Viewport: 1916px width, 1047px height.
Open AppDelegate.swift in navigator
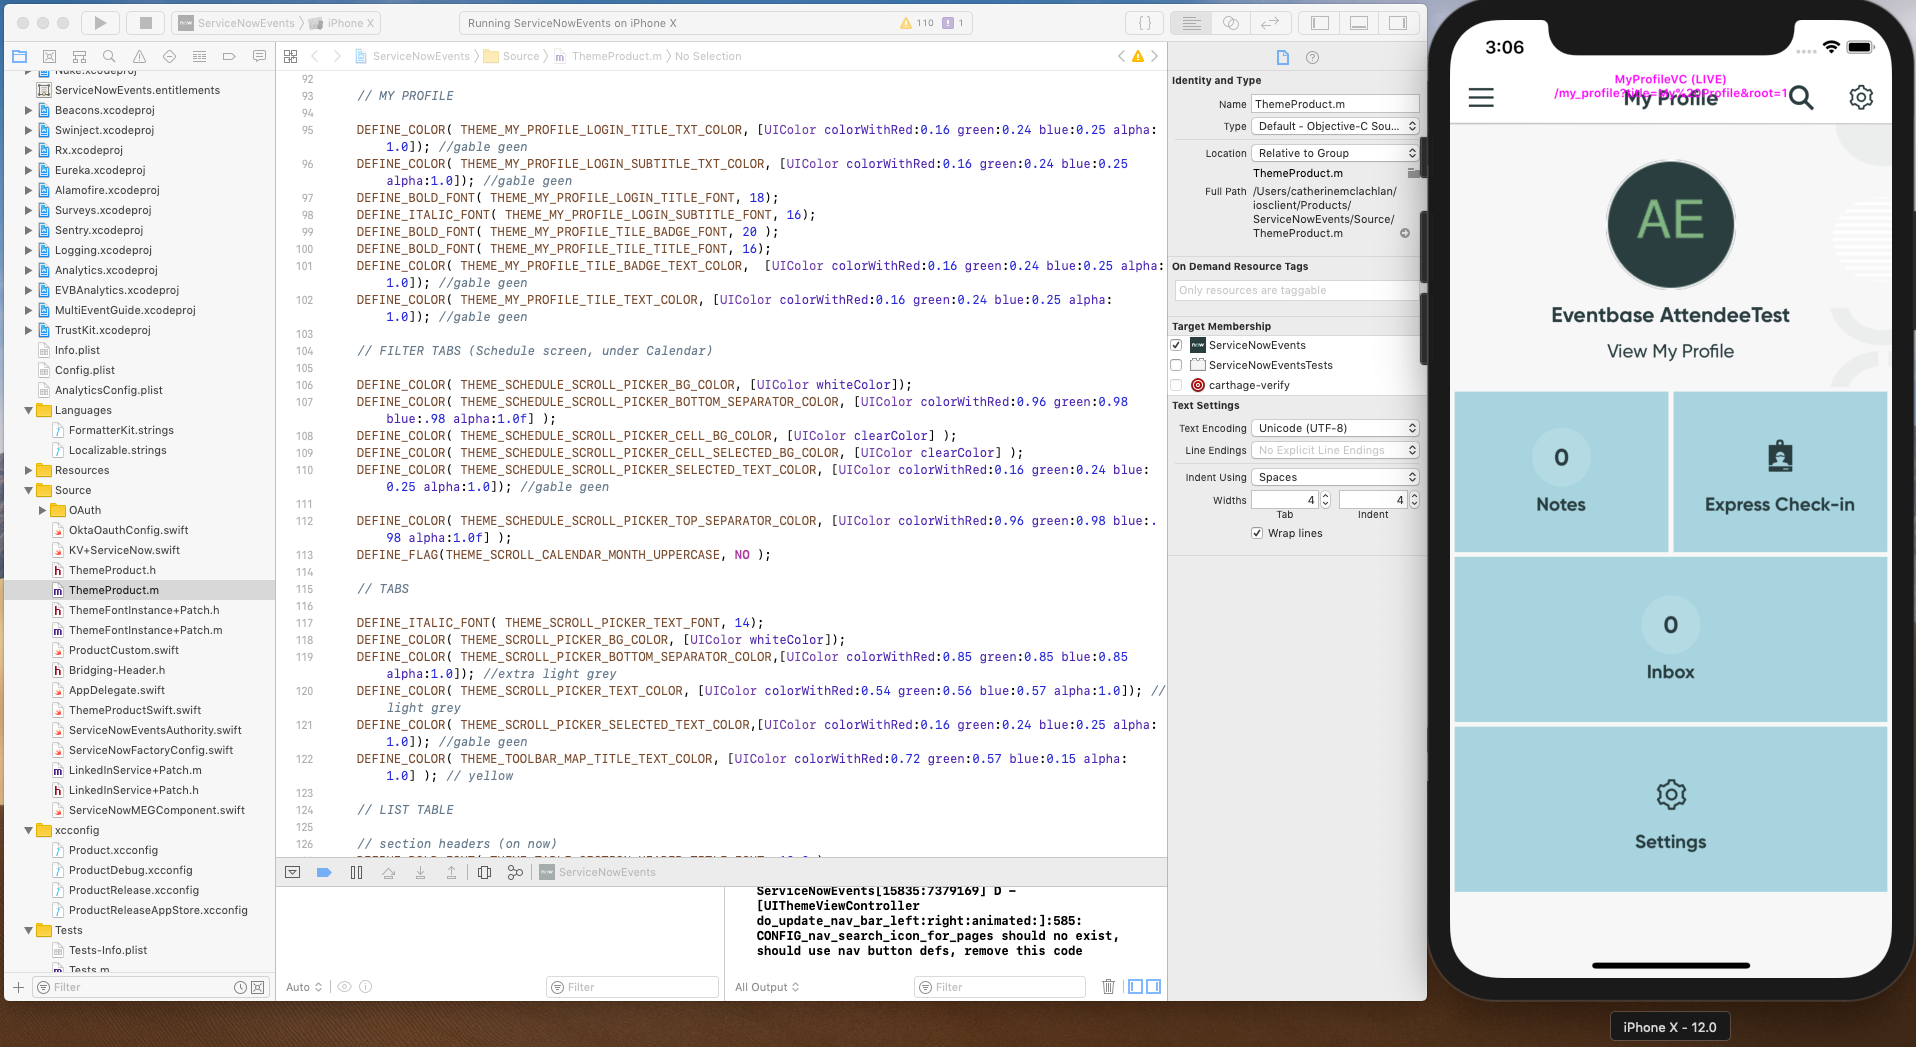click(x=117, y=690)
